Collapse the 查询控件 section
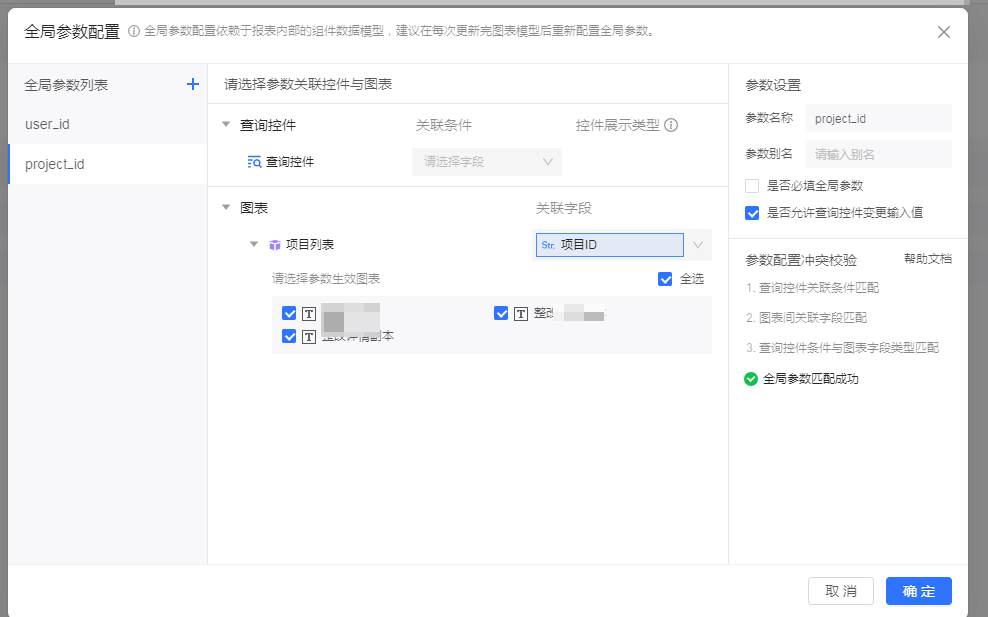The width and height of the screenshot is (988, 617). 226,125
